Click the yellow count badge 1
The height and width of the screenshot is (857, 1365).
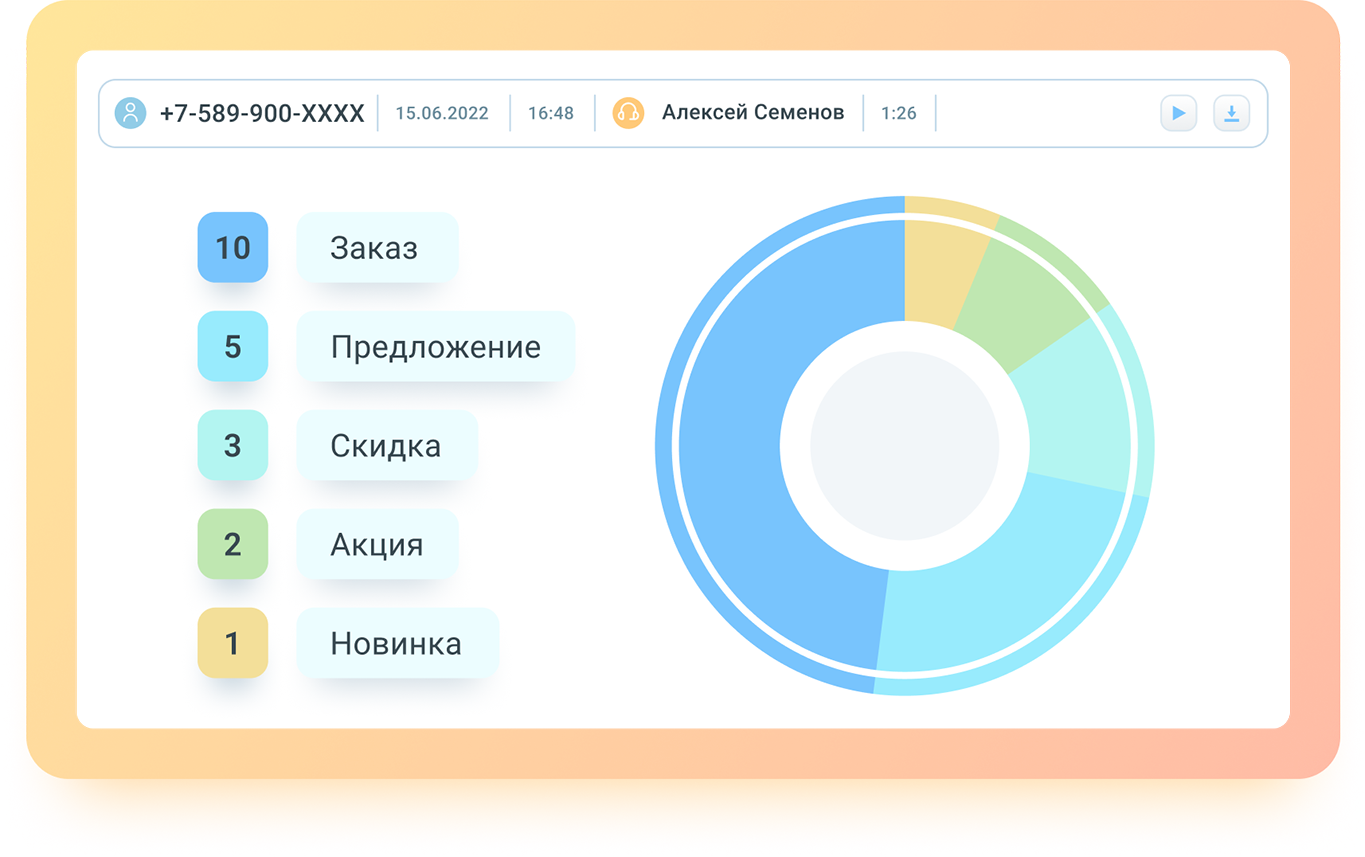coord(233,643)
